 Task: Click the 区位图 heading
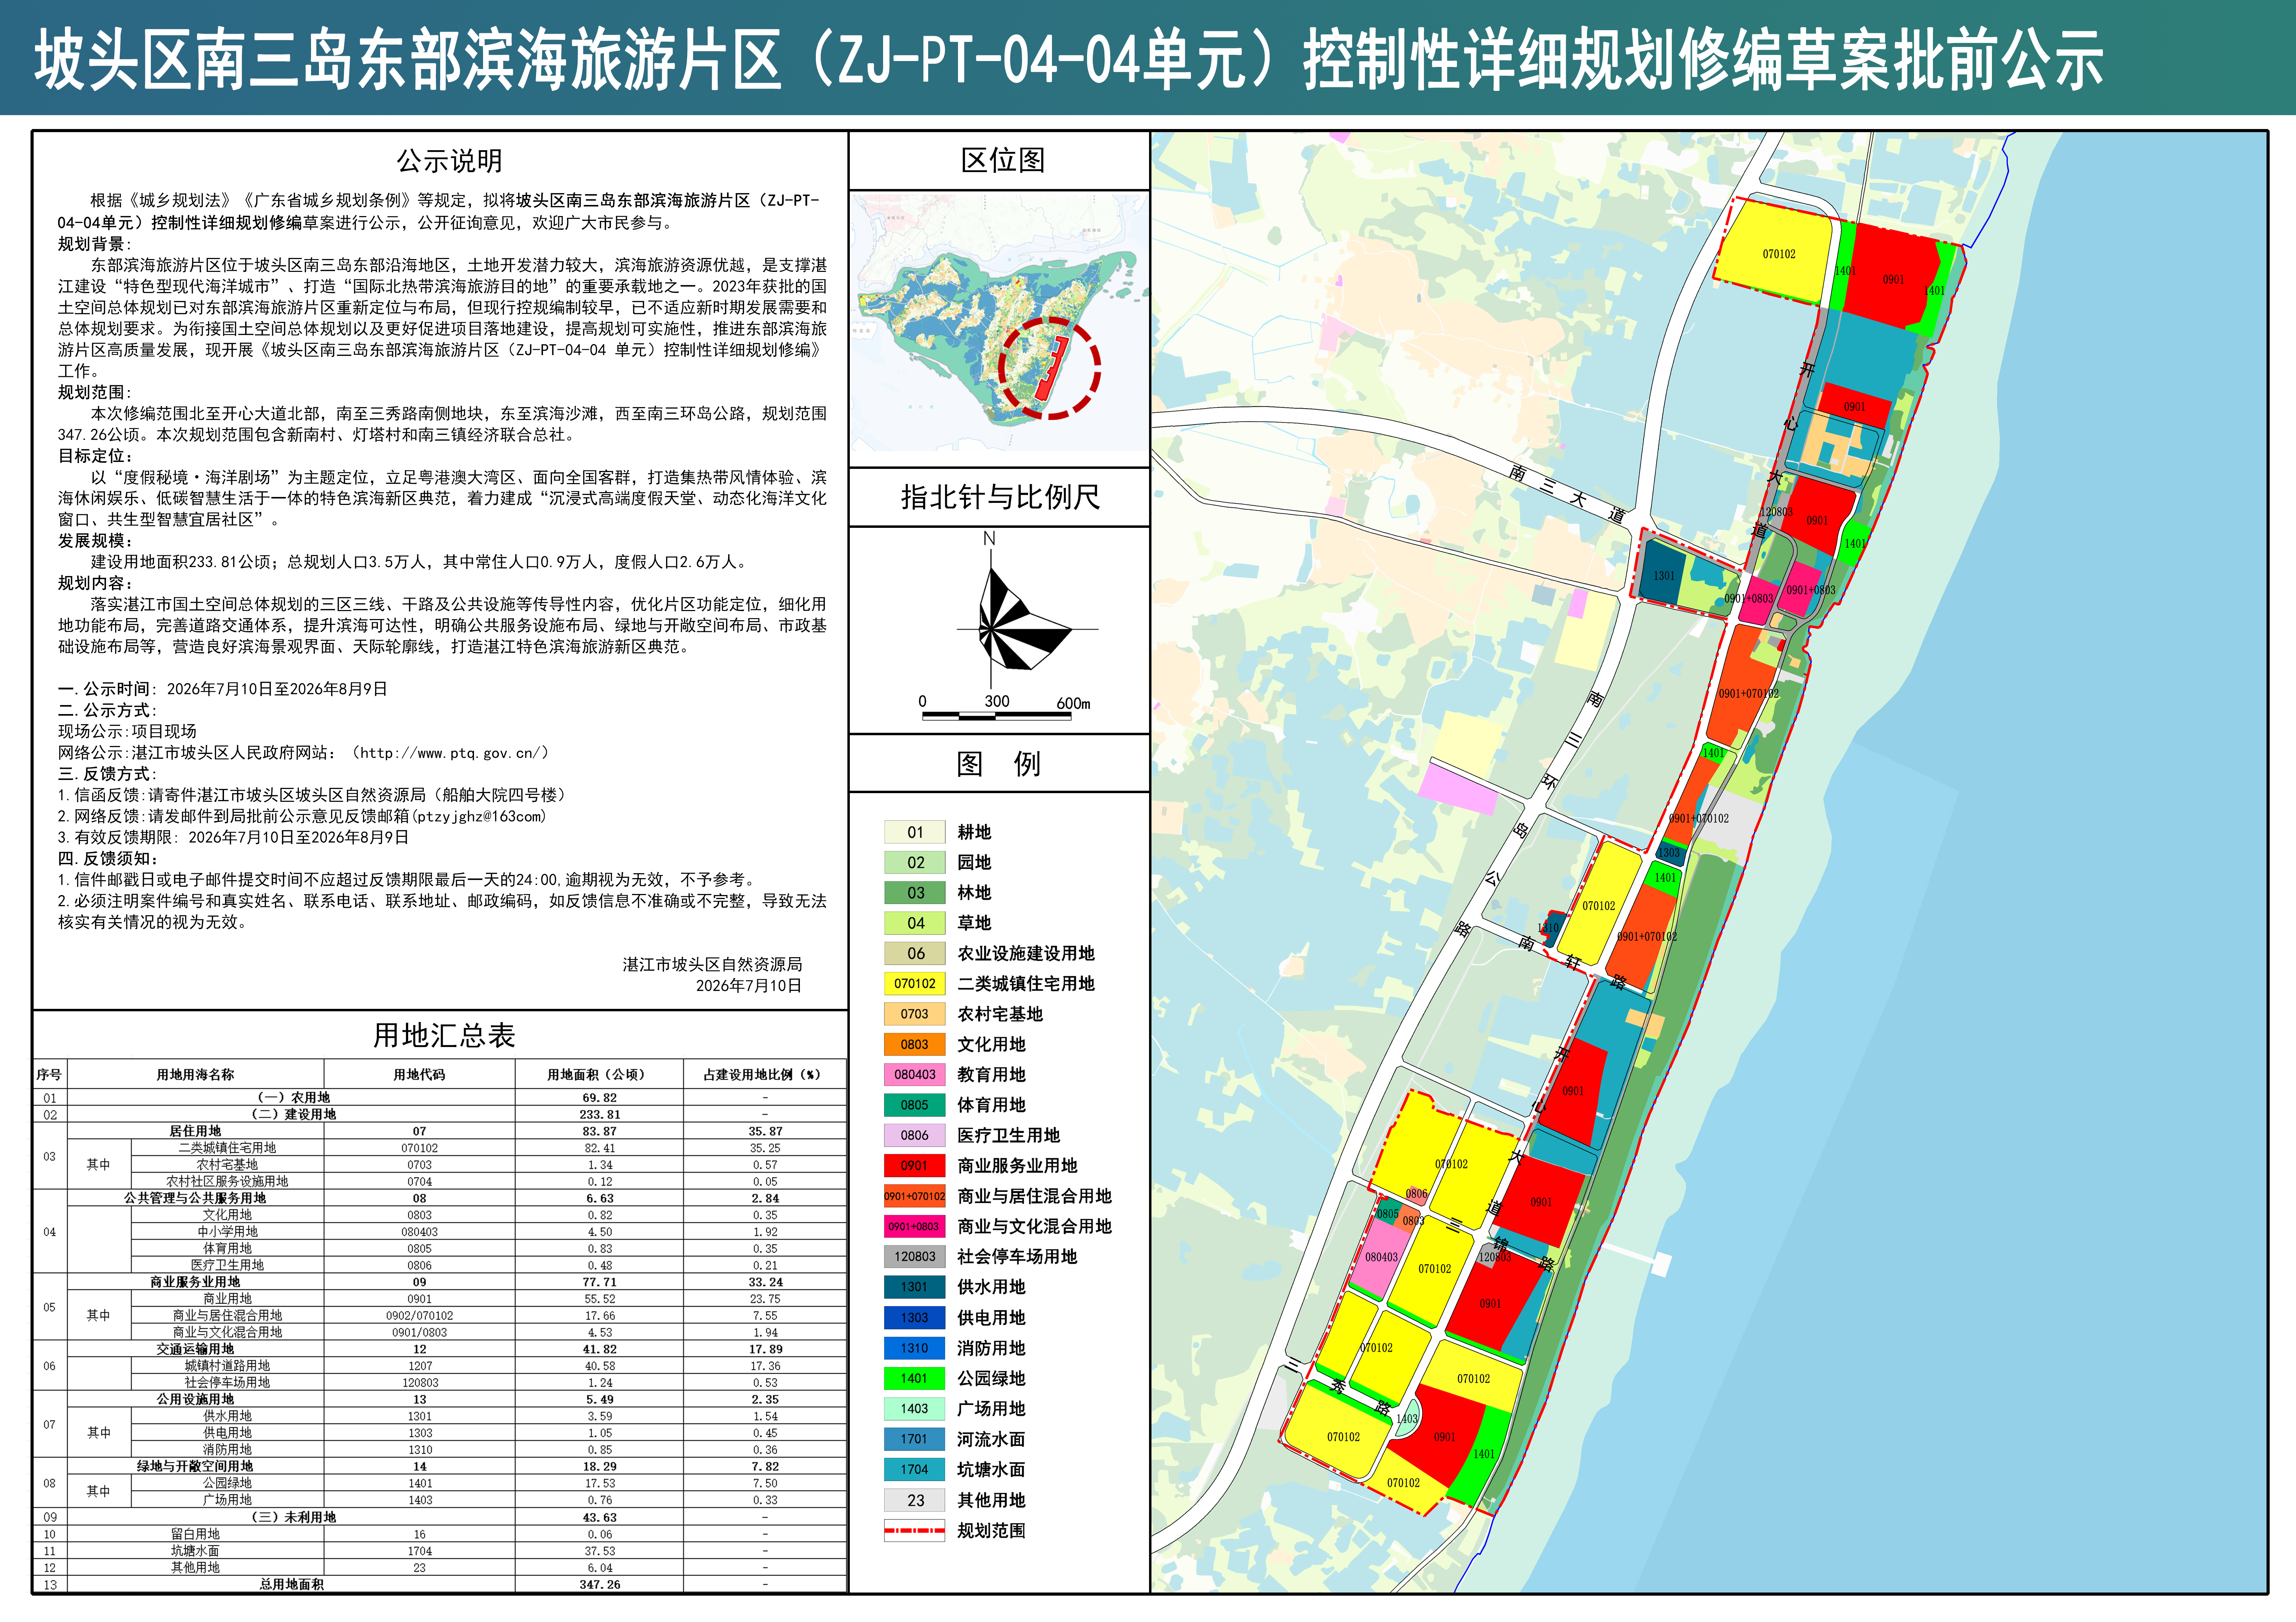click(1003, 160)
